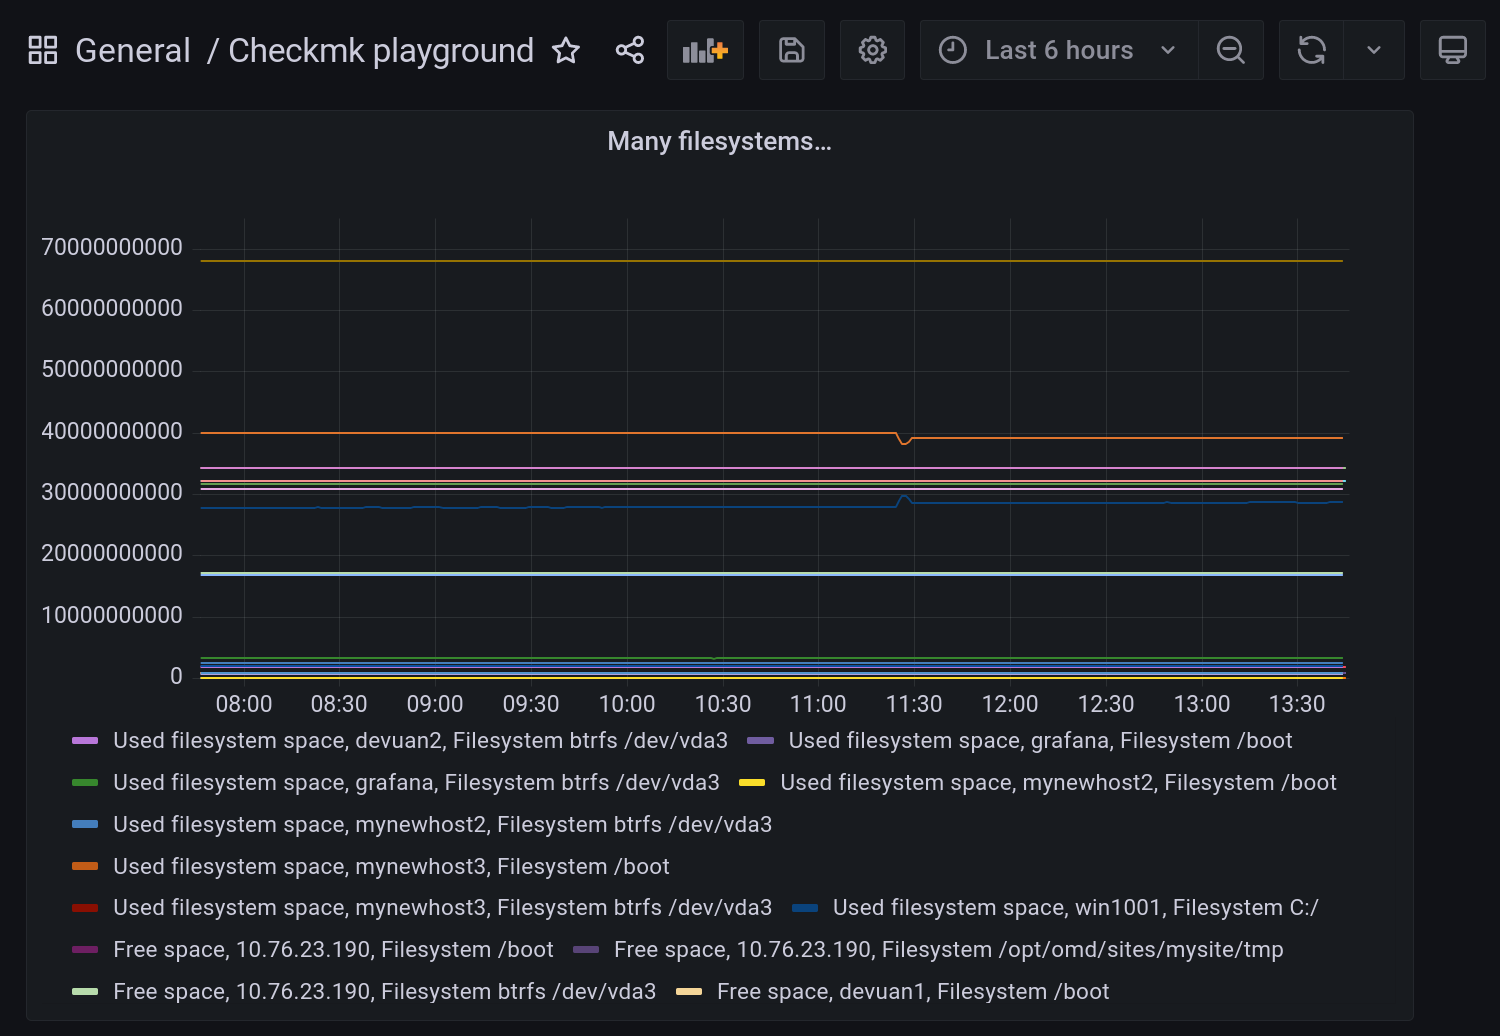Viewport: 1500px width, 1036px height.
Task: Click the 08:00 x-axis time label
Action: [244, 704]
